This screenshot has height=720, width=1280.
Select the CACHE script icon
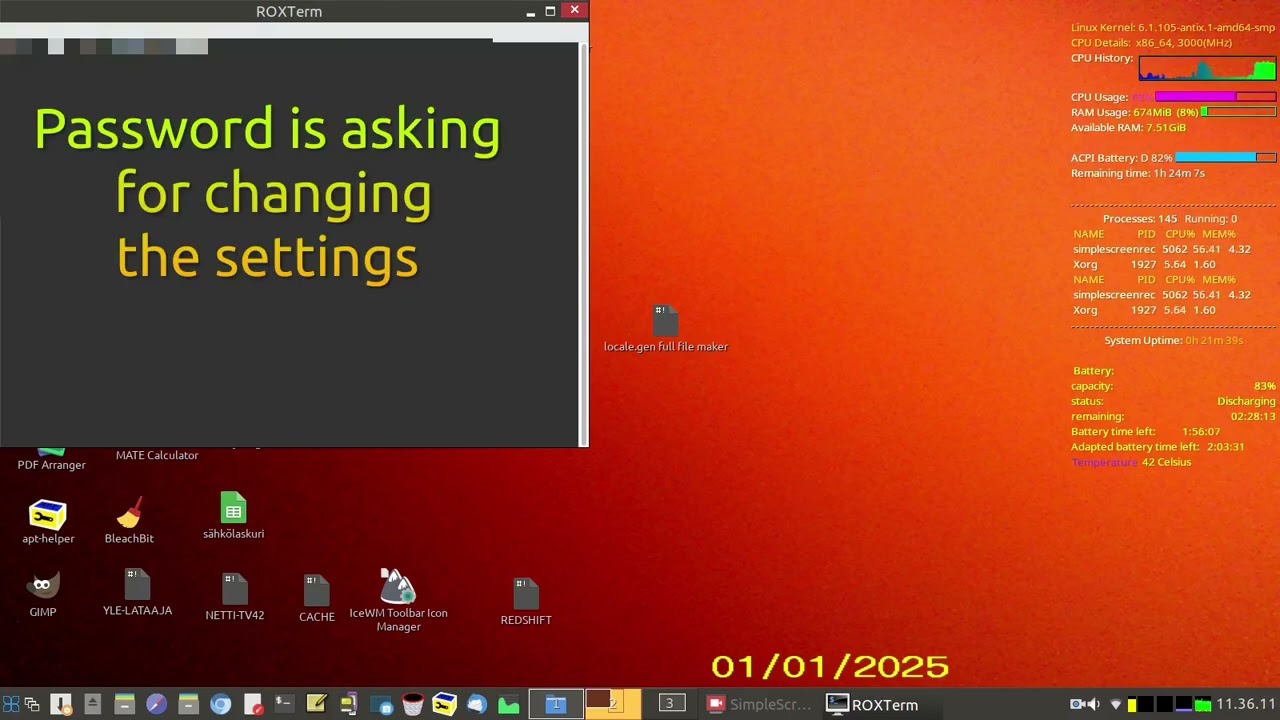coord(316,599)
